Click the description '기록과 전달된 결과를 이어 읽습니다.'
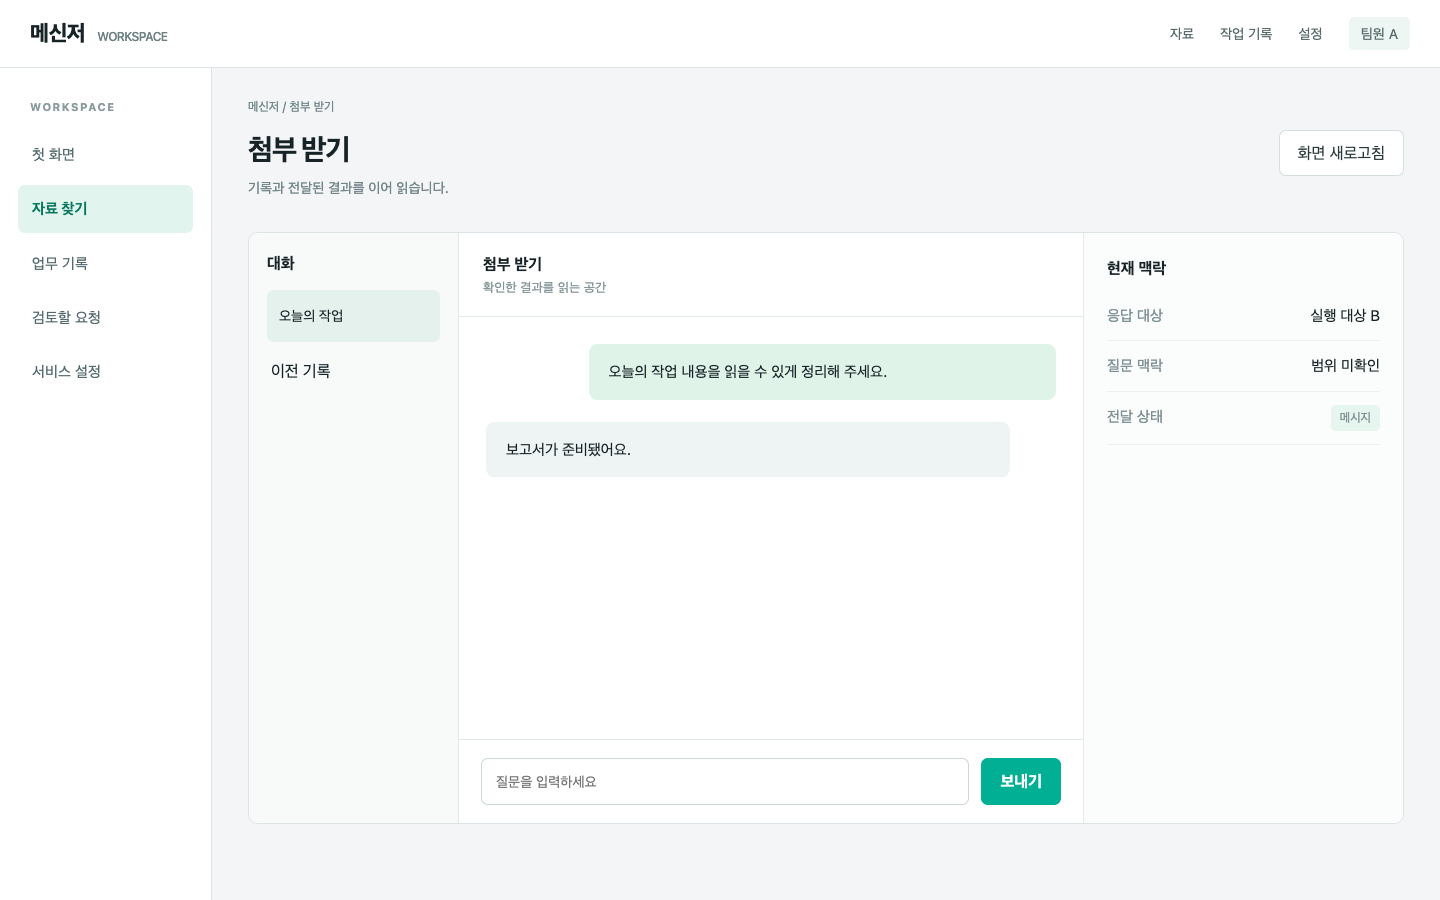 (x=348, y=188)
